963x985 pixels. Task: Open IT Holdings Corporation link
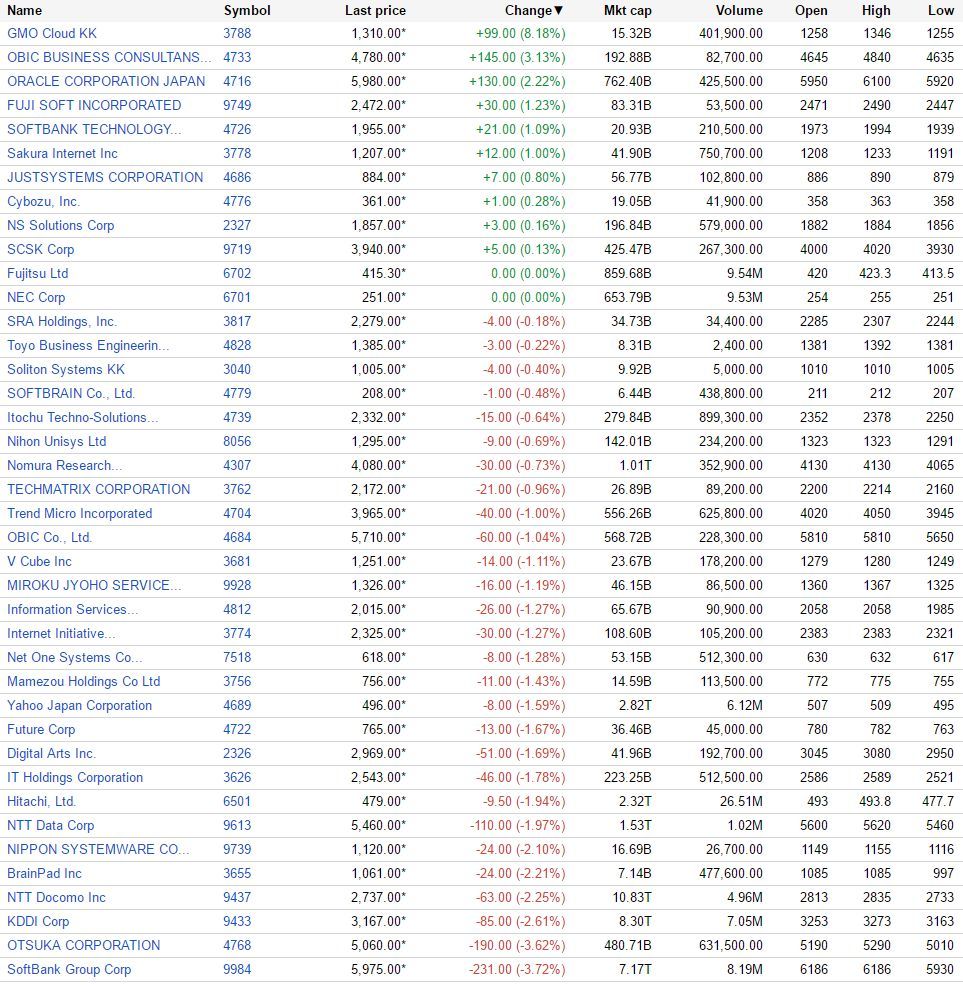point(75,778)
